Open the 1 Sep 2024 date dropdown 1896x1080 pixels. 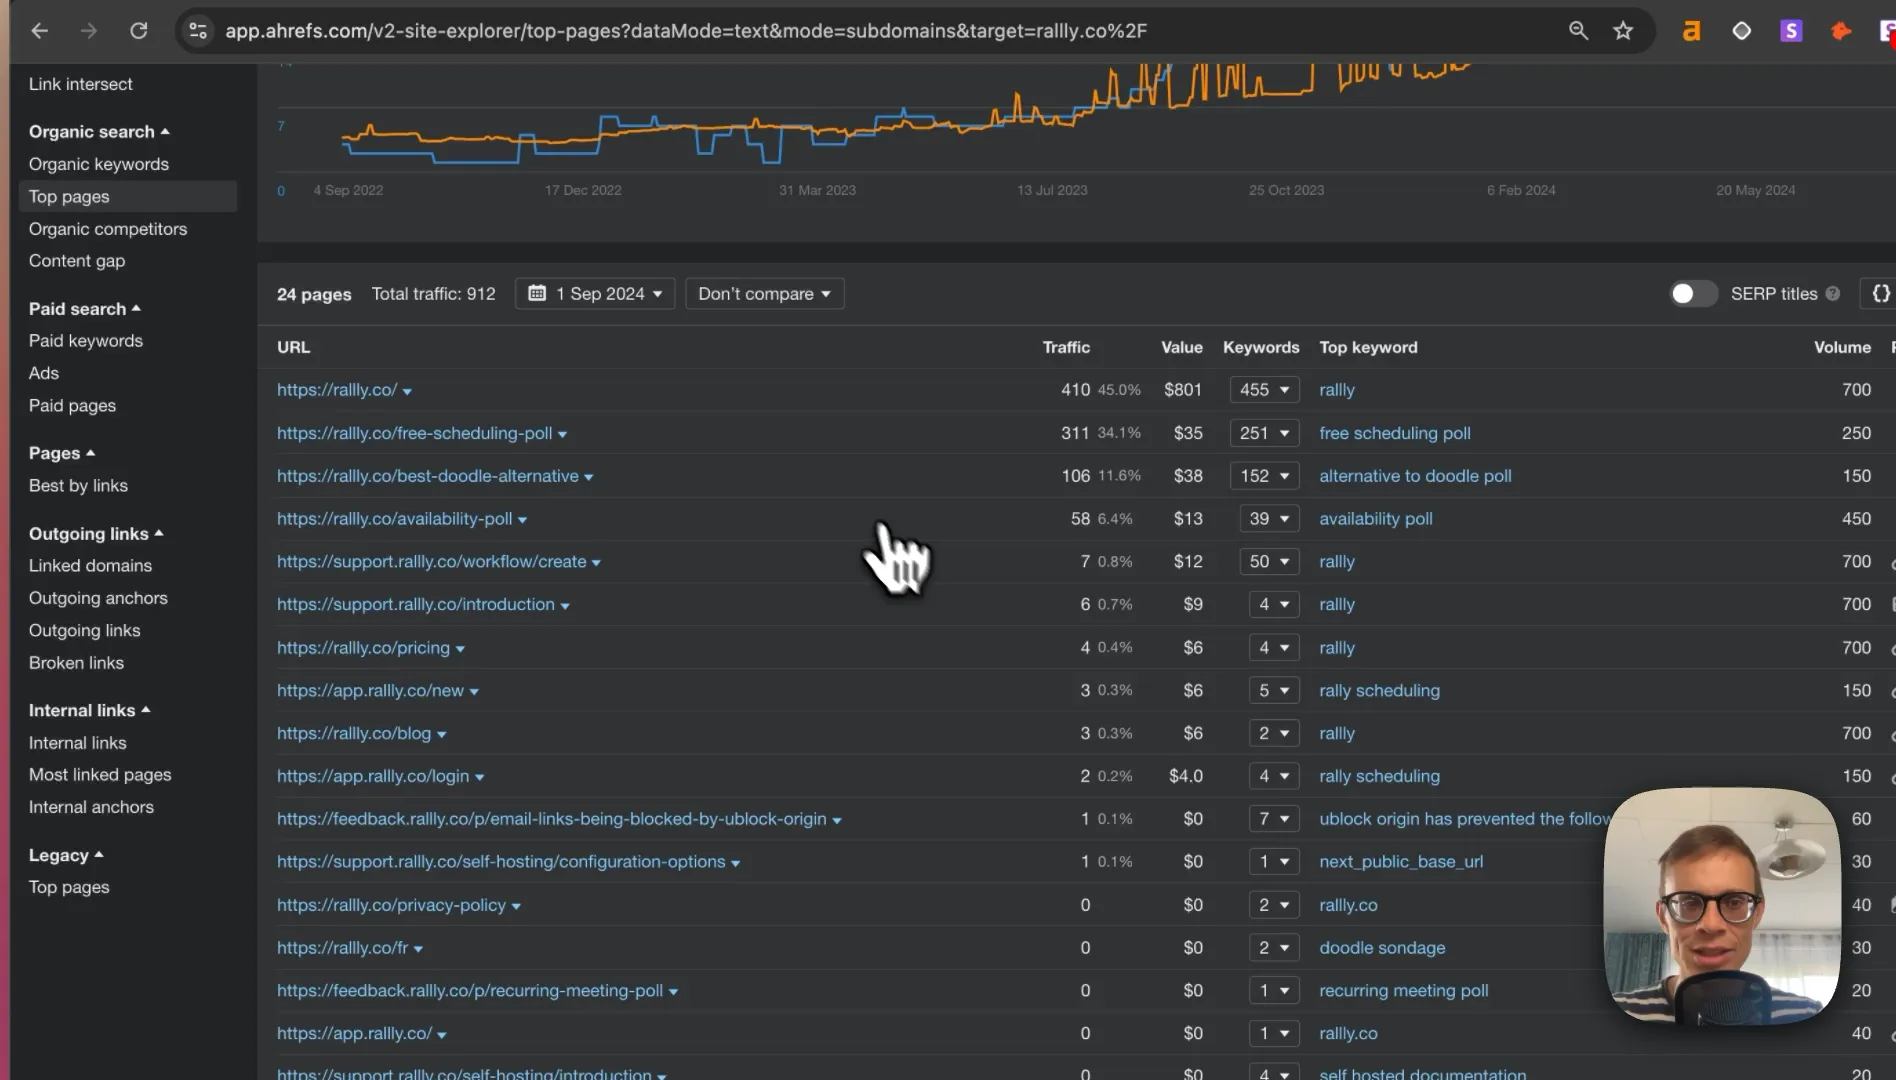595,294
